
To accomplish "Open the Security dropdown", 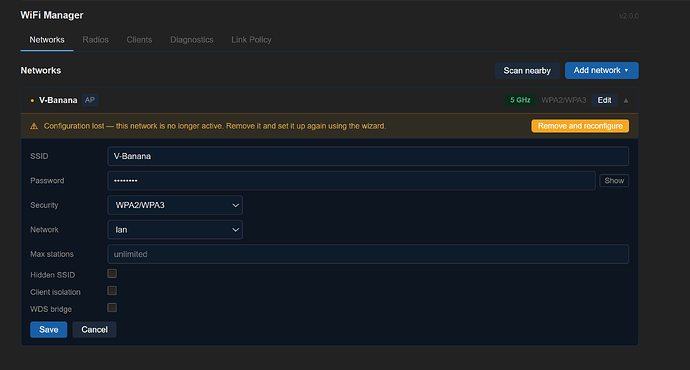I will tap(175, 205).
